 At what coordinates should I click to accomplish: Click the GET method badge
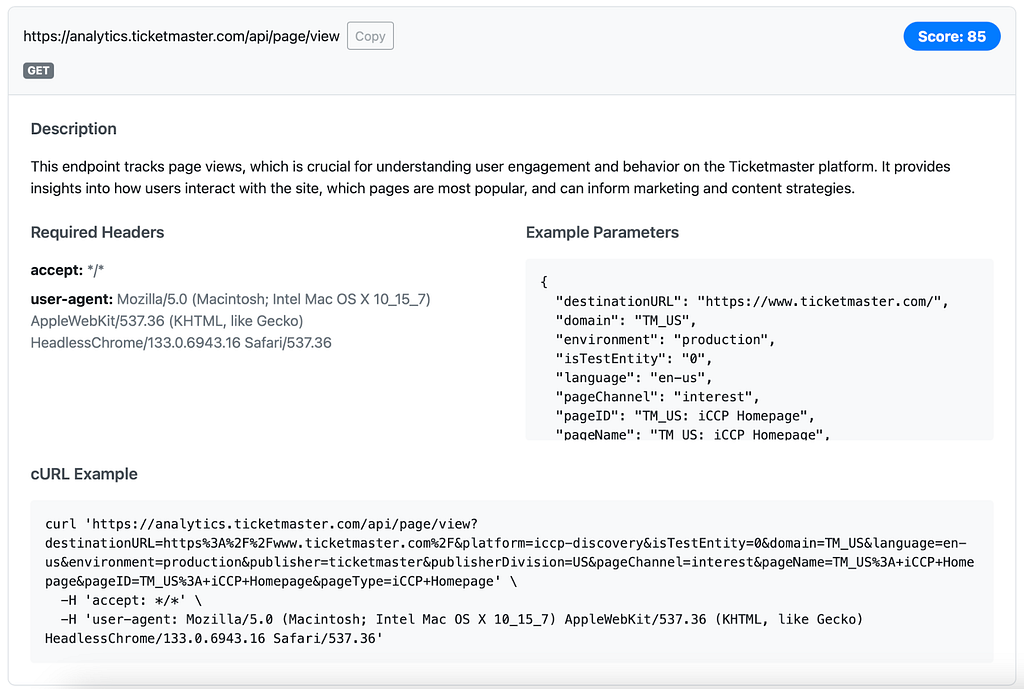(x=39, y=71)
